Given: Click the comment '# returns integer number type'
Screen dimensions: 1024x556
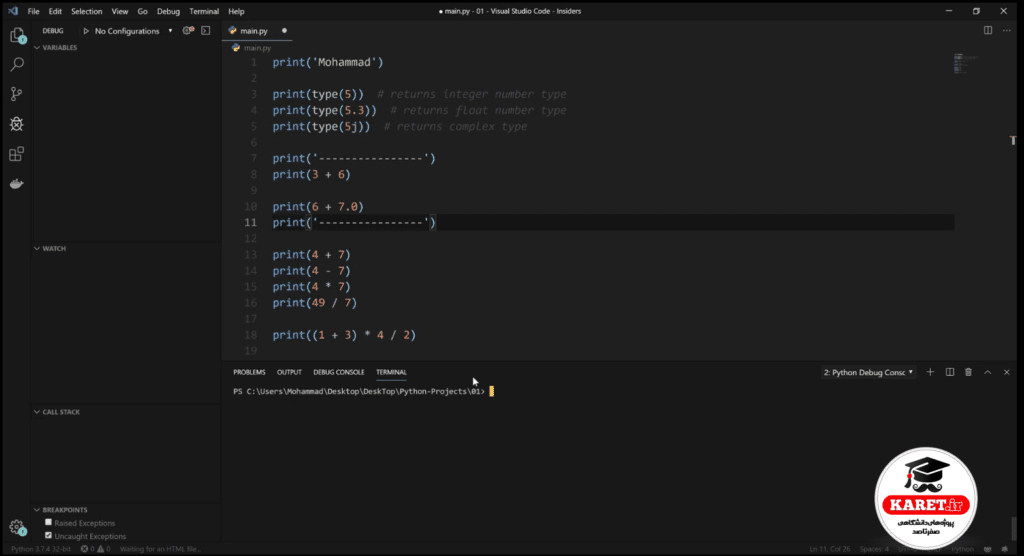Looking at the screenshot, I should [x=472, y=94].
